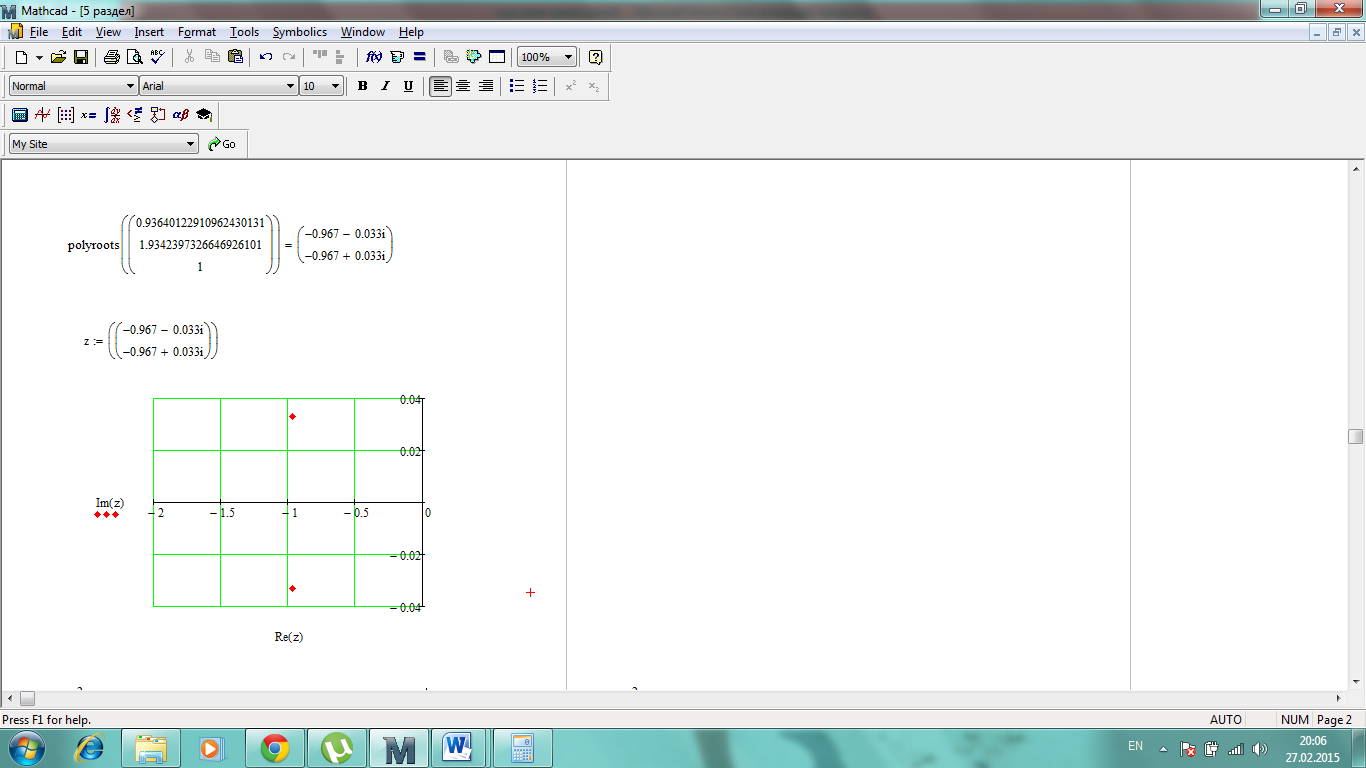Viewport: 1366px width, 768px height.
Task: Toggle bold formatting
Action: [362, 86]
